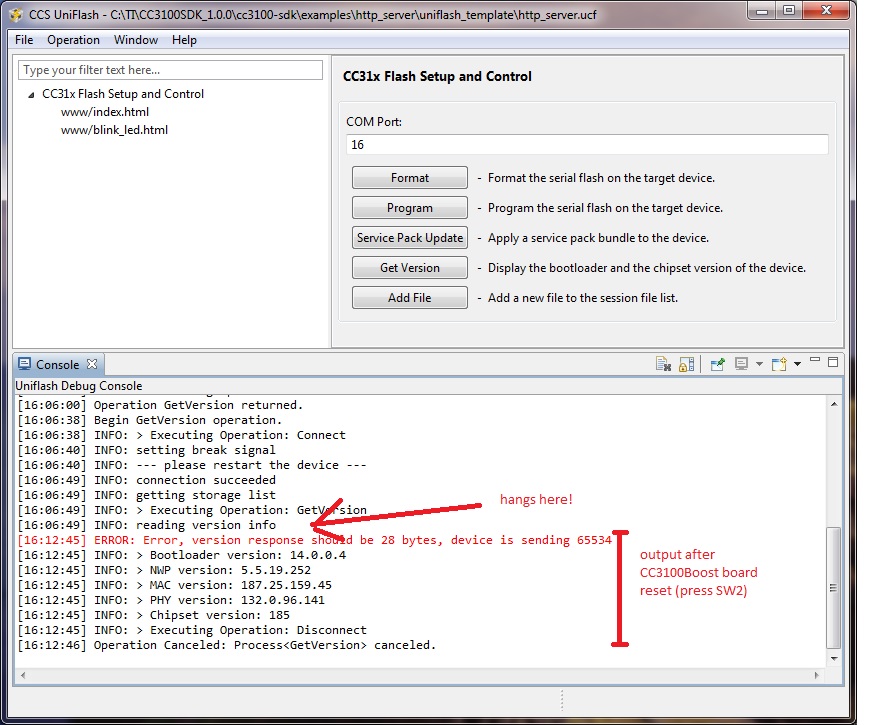Maximize the Console panel
Image resolution: width=885 pixels, height=725 pixels.
833,362
